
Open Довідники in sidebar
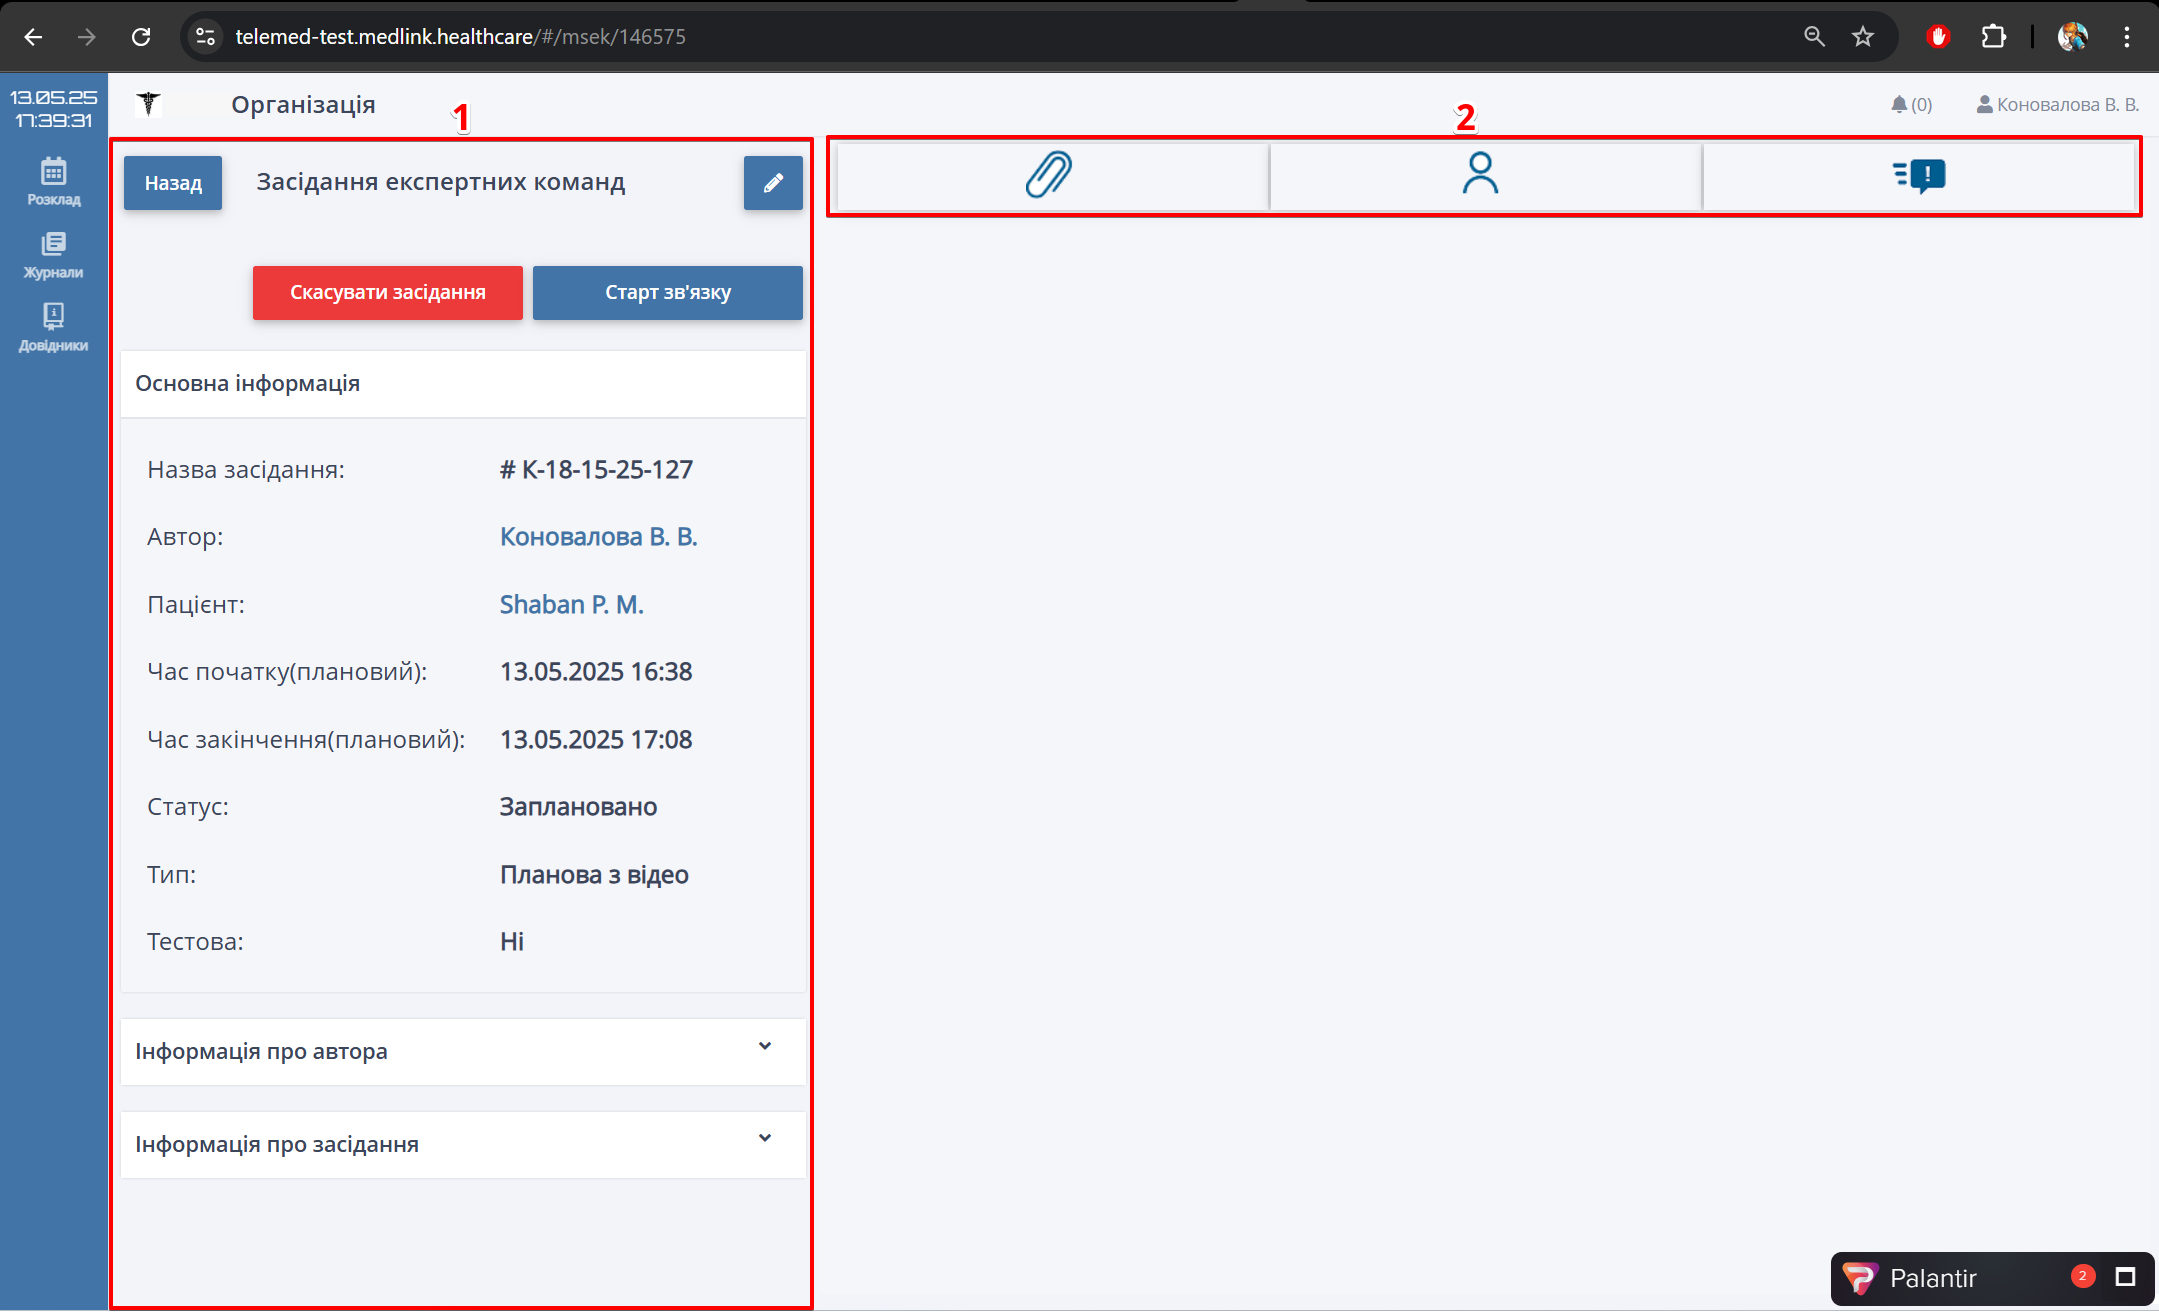point(54,328)
